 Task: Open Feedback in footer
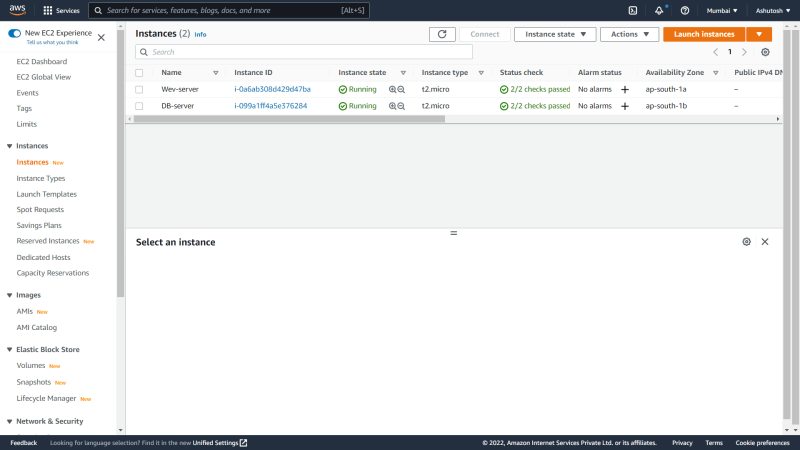(23, 443)
